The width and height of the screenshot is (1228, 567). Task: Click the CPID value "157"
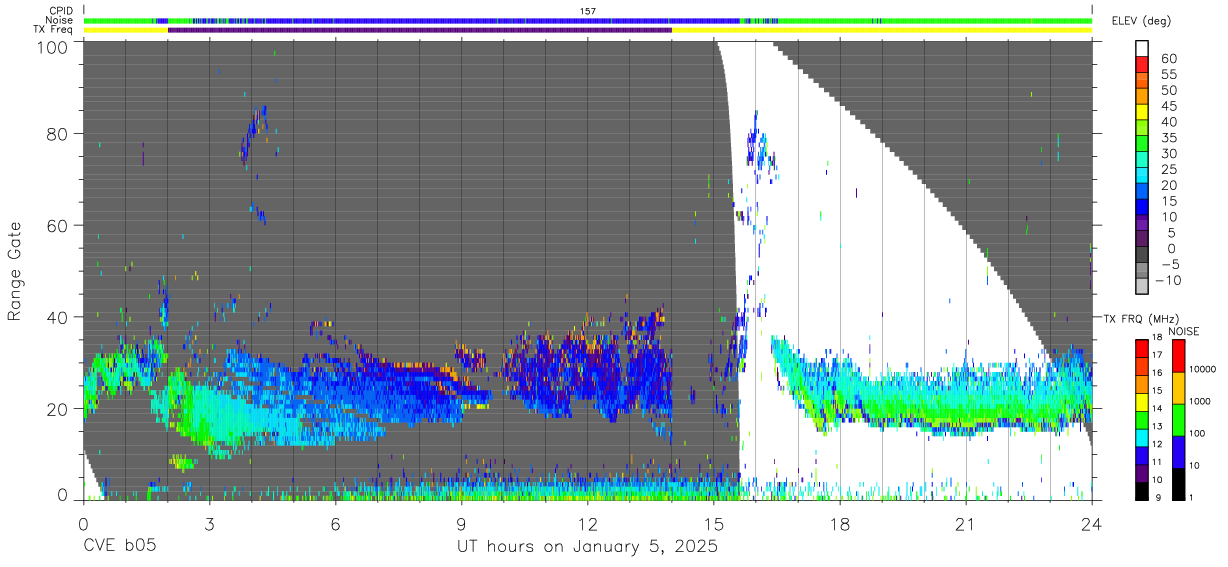coord(588,11)
